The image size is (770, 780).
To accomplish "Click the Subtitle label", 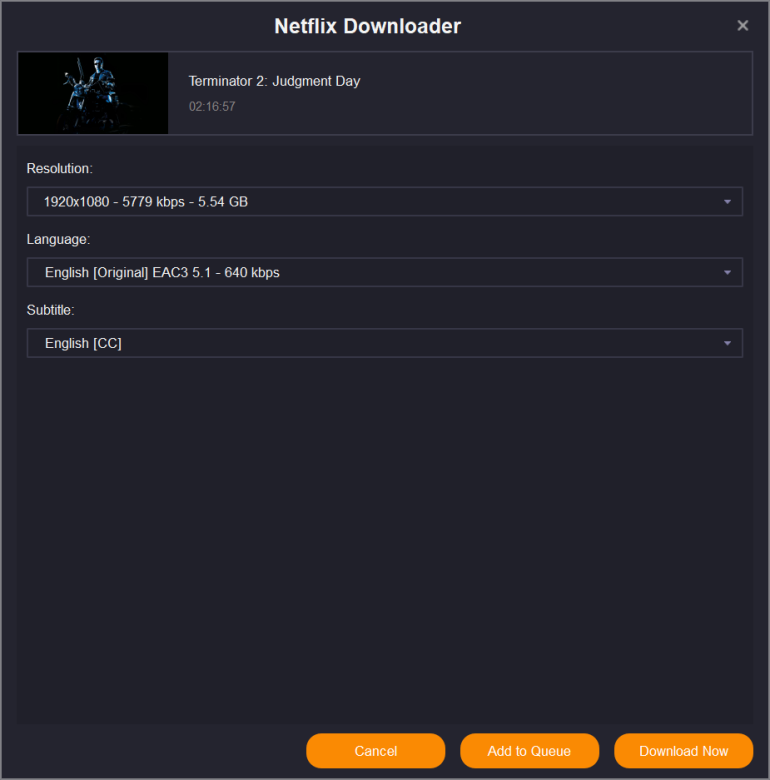I will pyautogui.click(x=50, y=310).
